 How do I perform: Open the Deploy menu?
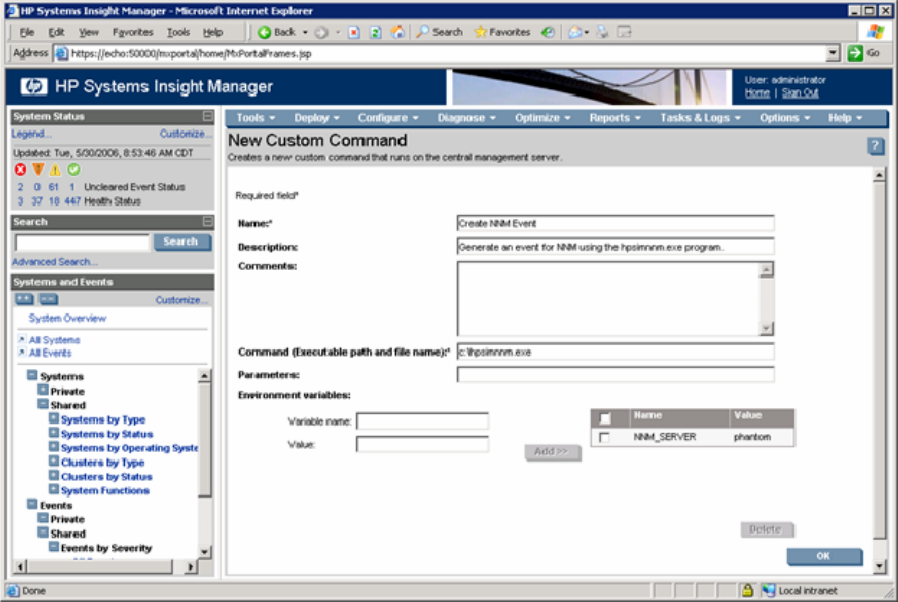tap(317, 117)
